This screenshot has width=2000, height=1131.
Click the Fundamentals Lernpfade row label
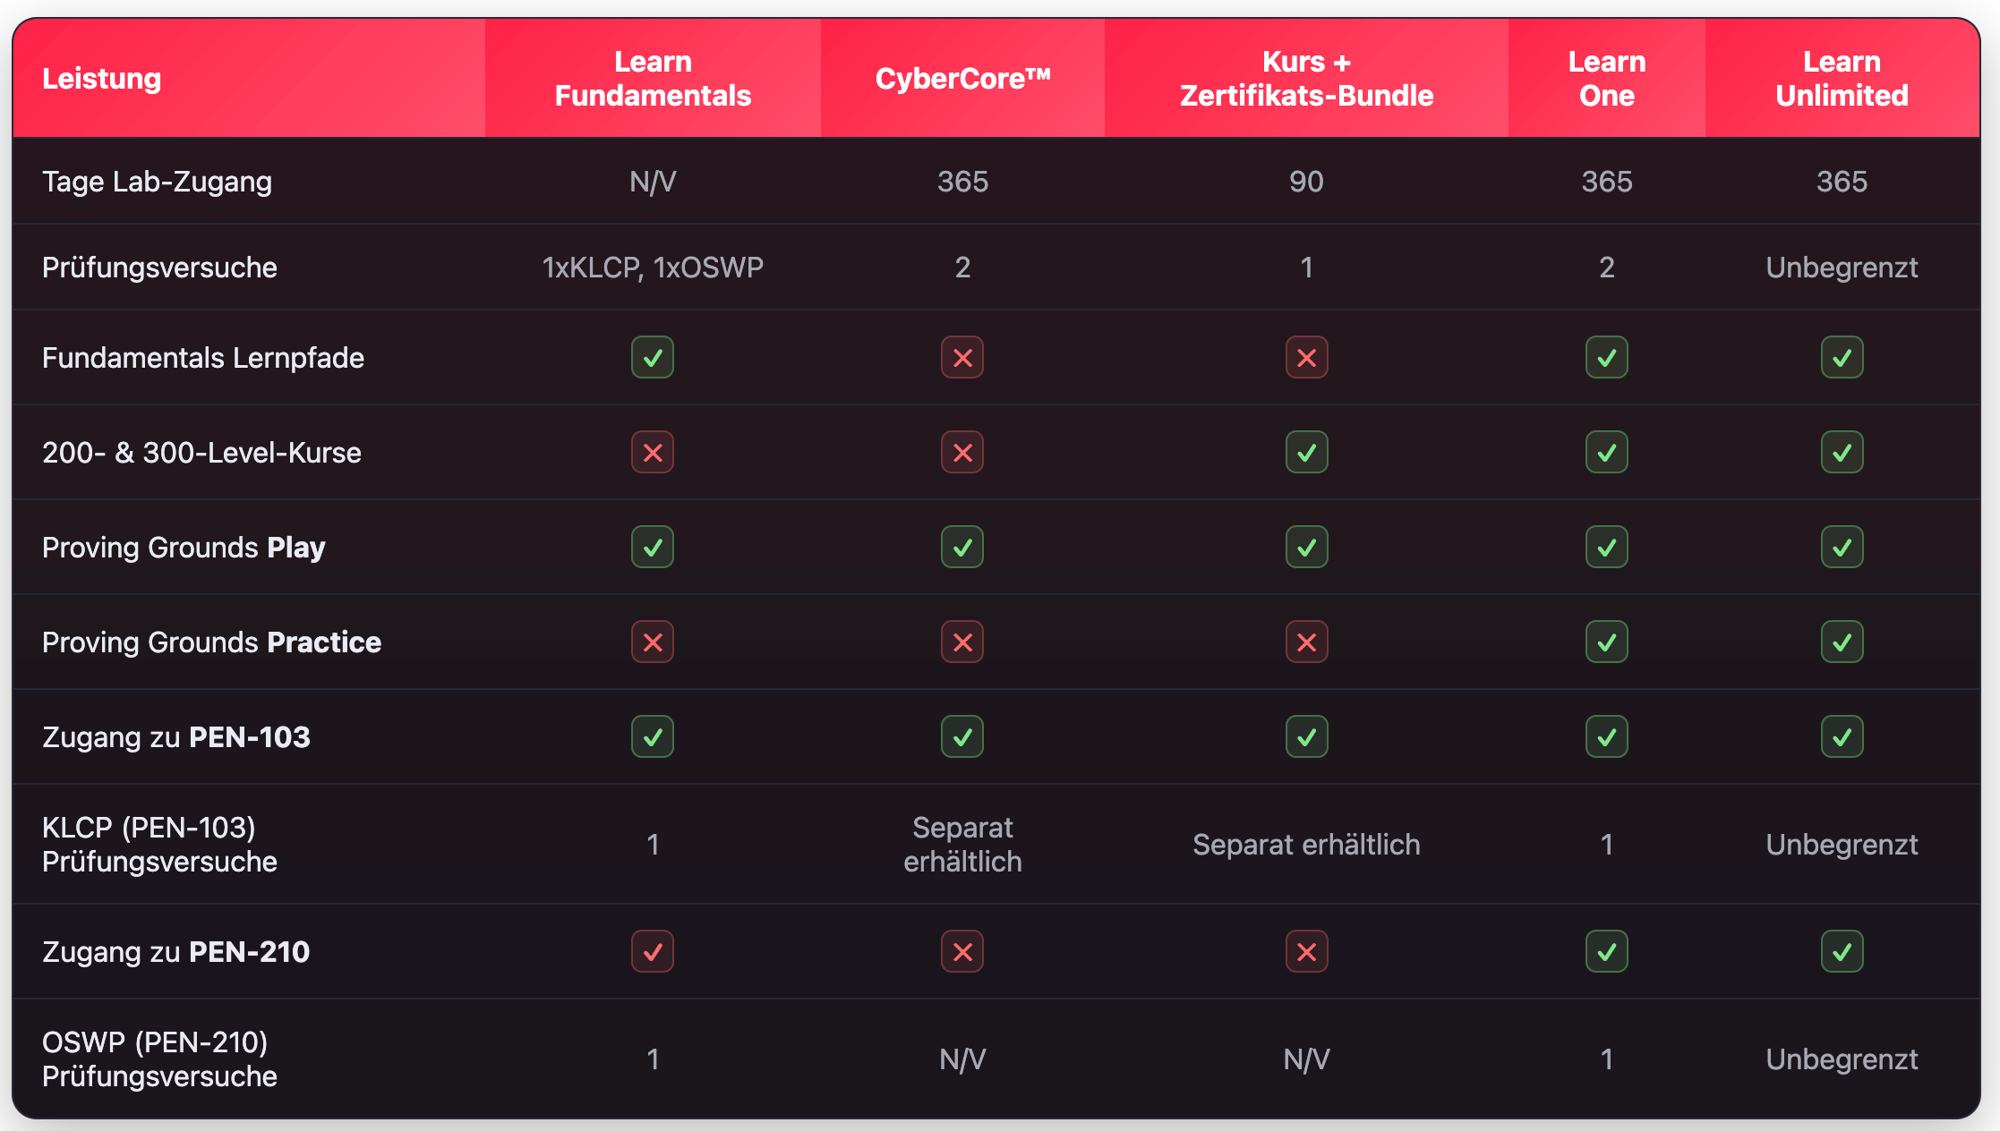click(203, 357)
